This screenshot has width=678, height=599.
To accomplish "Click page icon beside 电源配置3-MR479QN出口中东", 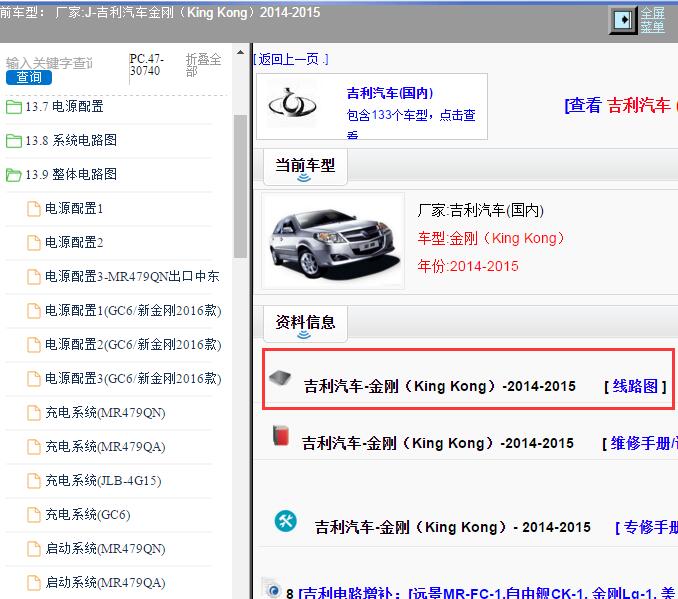I will point(34,276).
